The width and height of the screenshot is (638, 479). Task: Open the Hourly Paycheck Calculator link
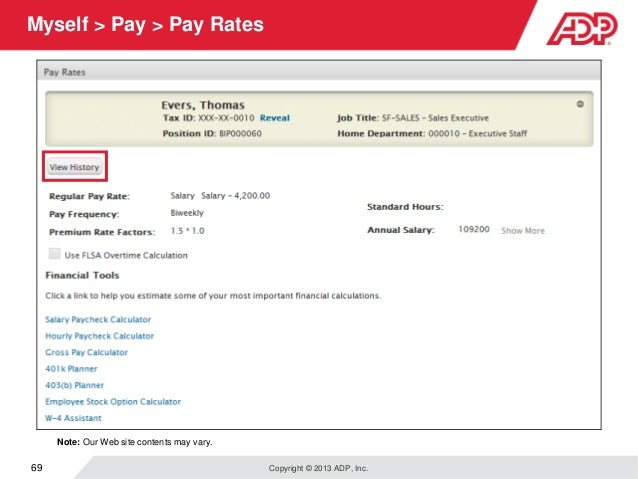click(x=100, y=336)
